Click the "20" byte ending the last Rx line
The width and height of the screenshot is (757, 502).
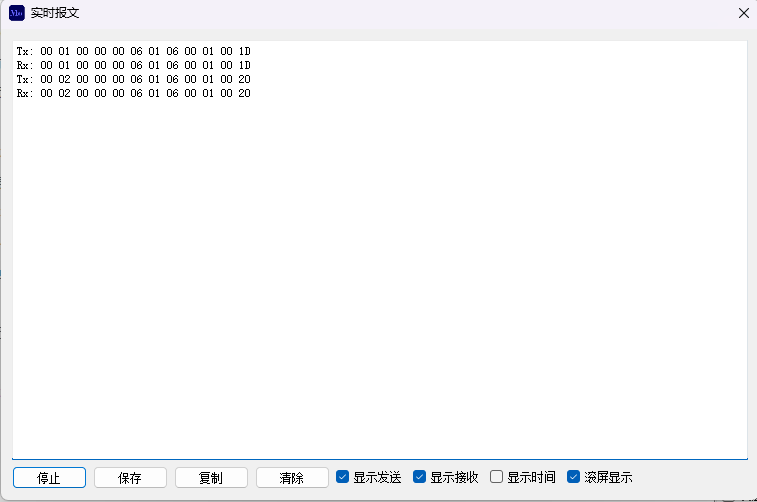click(x=244, y=93)
